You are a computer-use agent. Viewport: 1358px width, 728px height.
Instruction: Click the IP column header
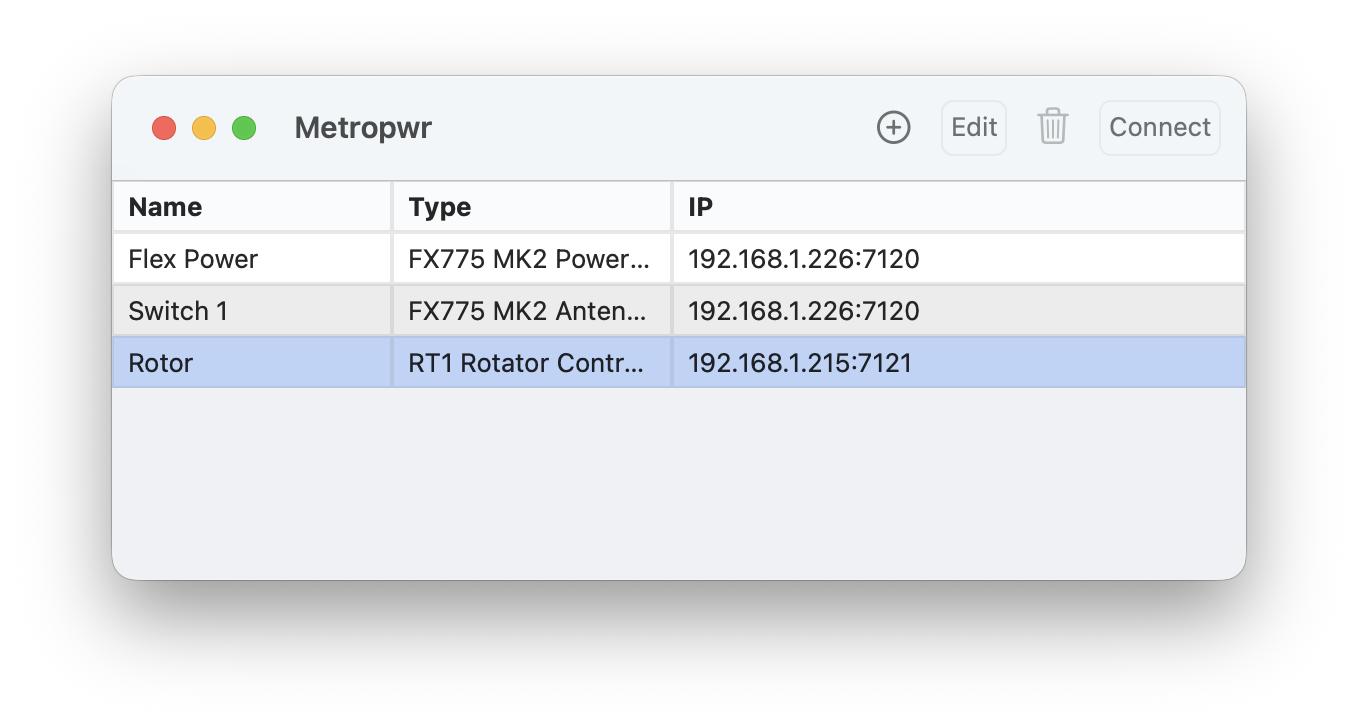701,207
